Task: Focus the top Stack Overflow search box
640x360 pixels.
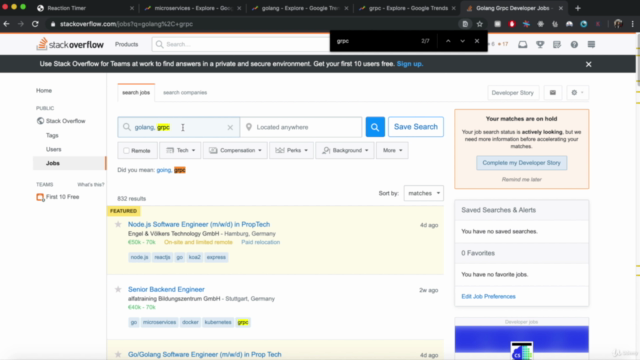Action: (x=241, y=44)
